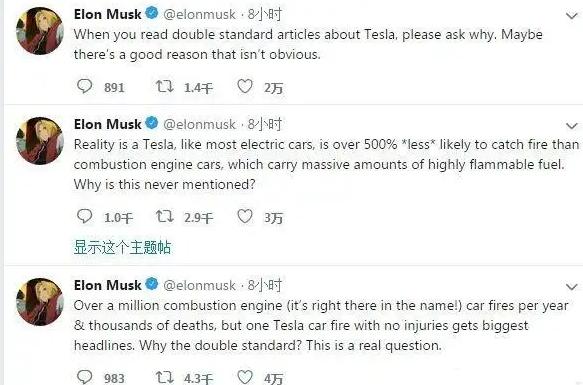Reply to the 500% less likely tweet
Viewport: 583px width, 385px height.
click(x=84, y=216)
